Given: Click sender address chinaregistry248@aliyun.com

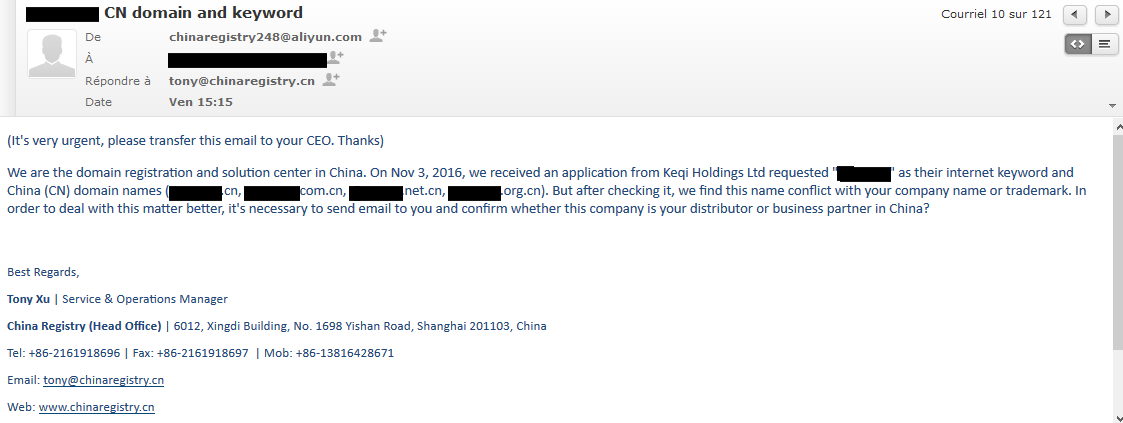Looking at the screenshot, I should point(265,37).
